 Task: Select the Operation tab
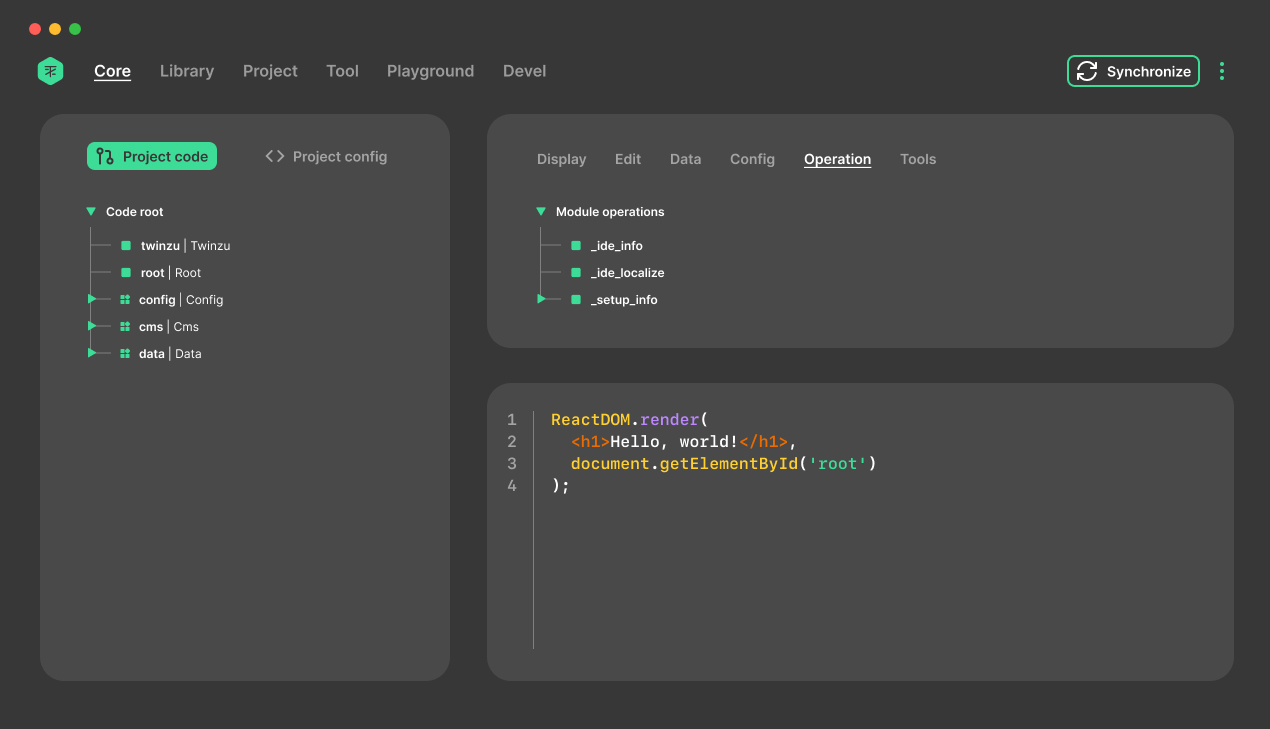[838, 159]
